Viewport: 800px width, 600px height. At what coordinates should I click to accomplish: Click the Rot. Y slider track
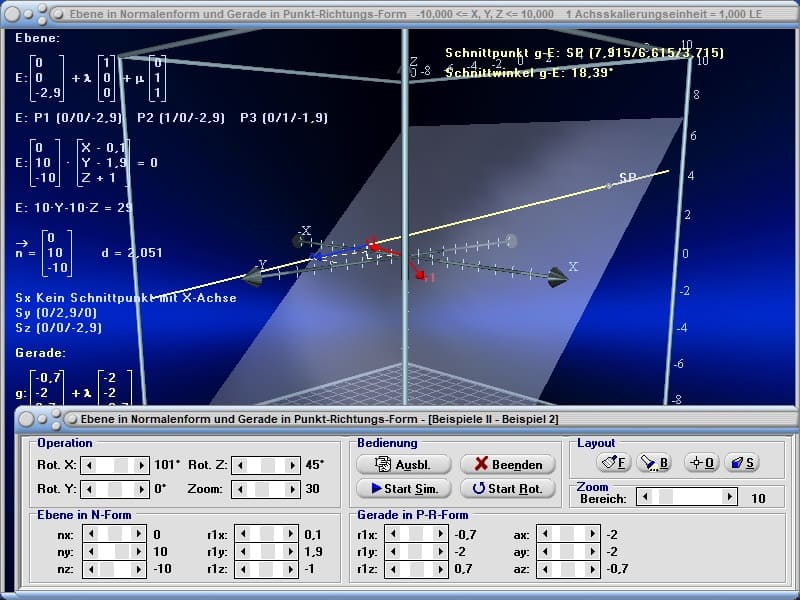pyautogui.click(x=115, y=489)
